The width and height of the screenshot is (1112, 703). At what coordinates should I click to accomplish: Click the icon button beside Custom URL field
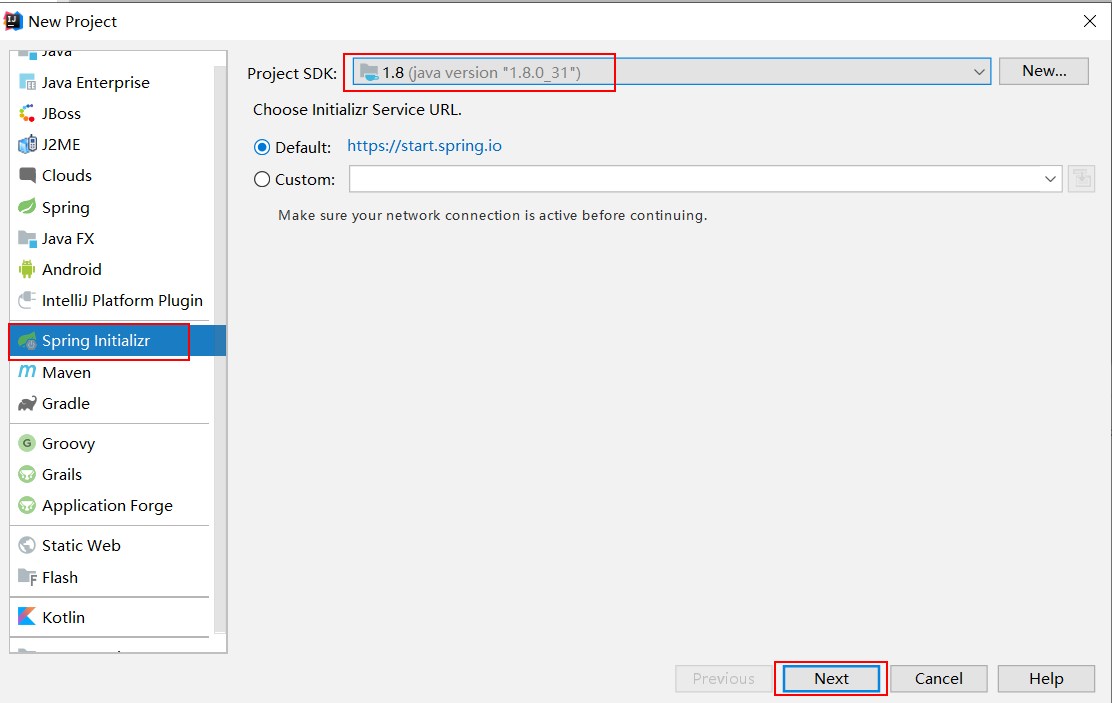point(1082,179)
